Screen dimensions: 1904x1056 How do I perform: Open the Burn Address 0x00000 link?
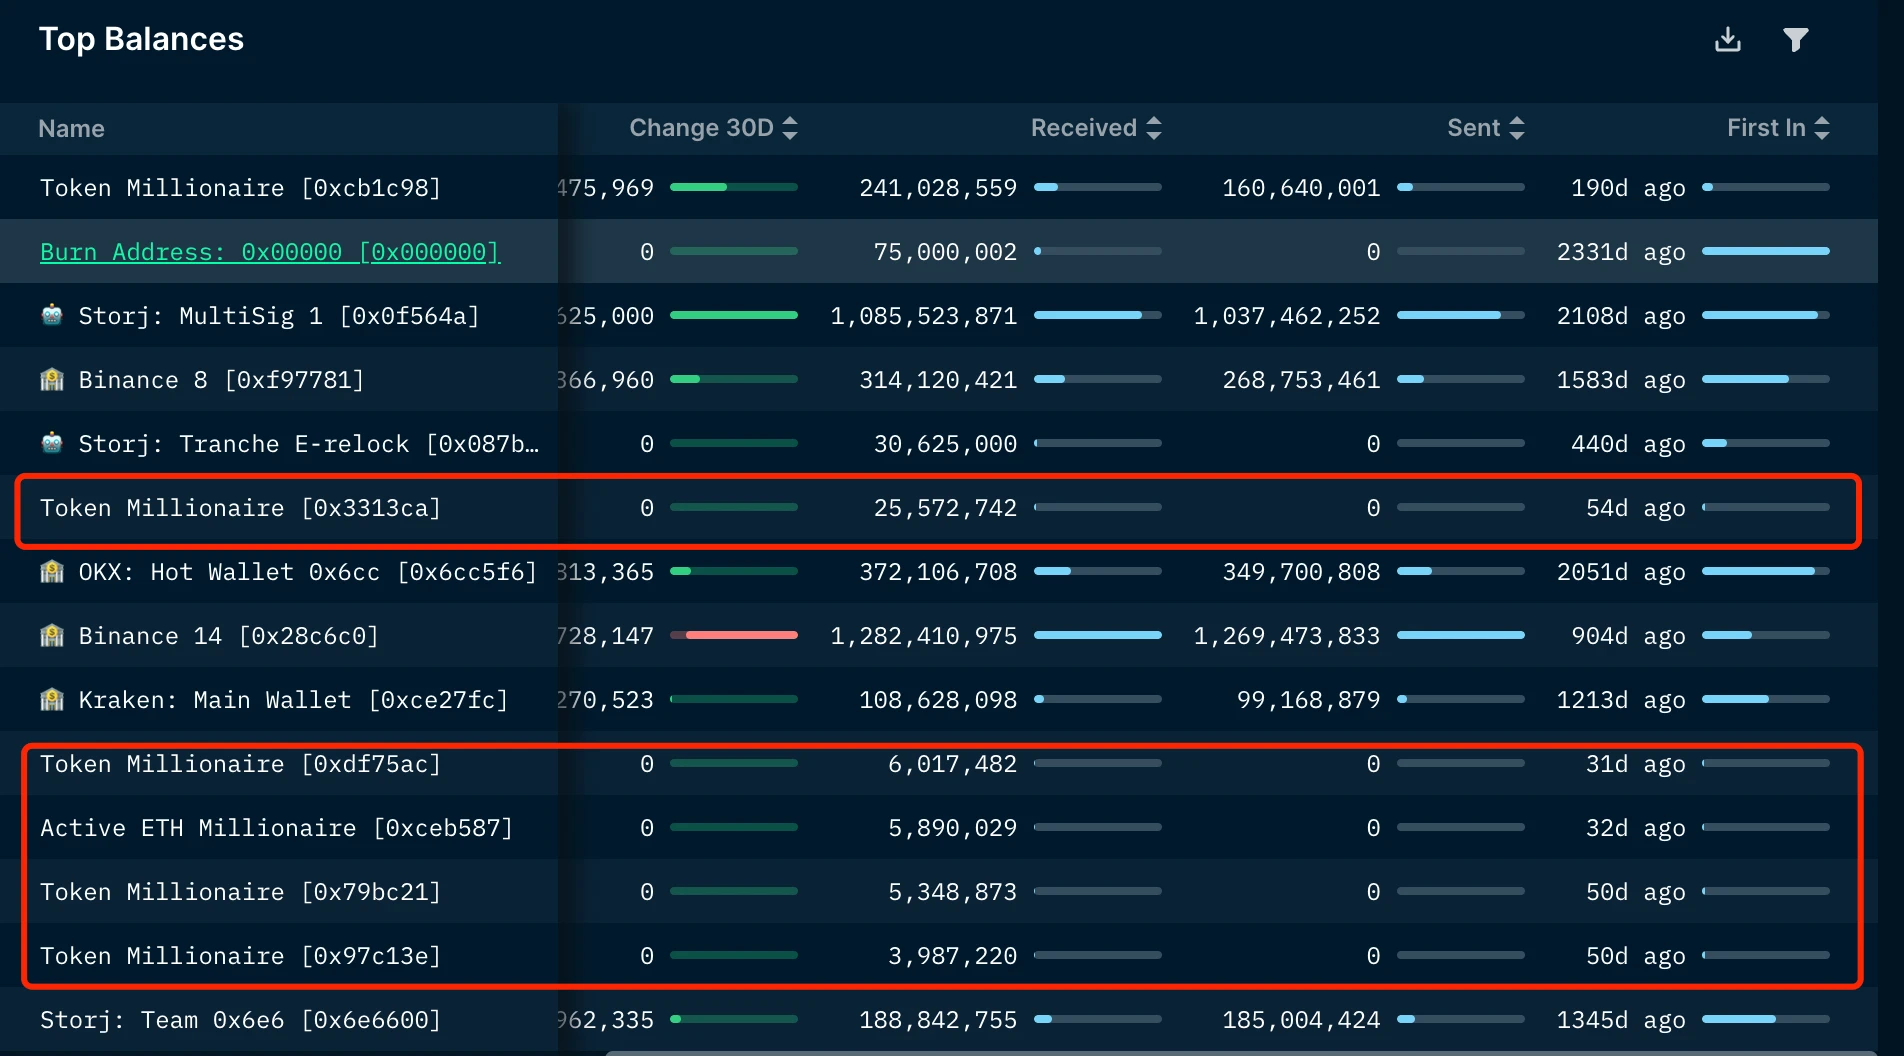click(270, 251)
